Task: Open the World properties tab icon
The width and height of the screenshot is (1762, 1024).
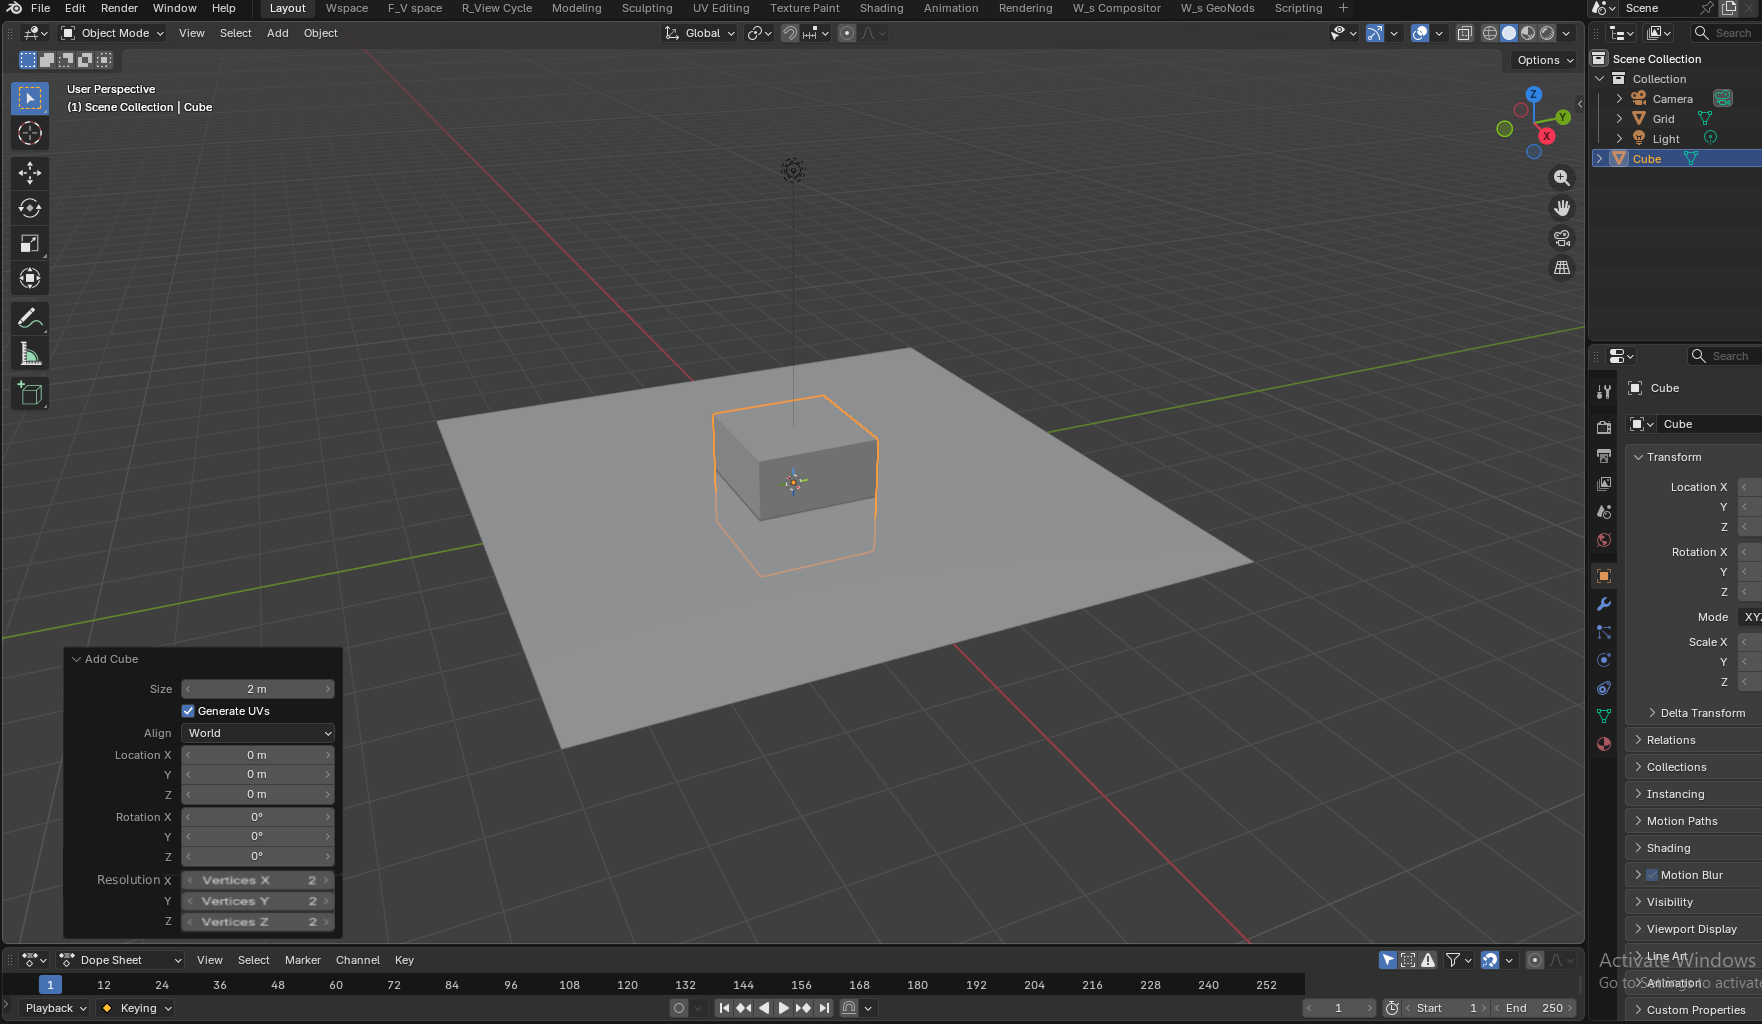Action: pyautogui.click(x=1604, y=540)
